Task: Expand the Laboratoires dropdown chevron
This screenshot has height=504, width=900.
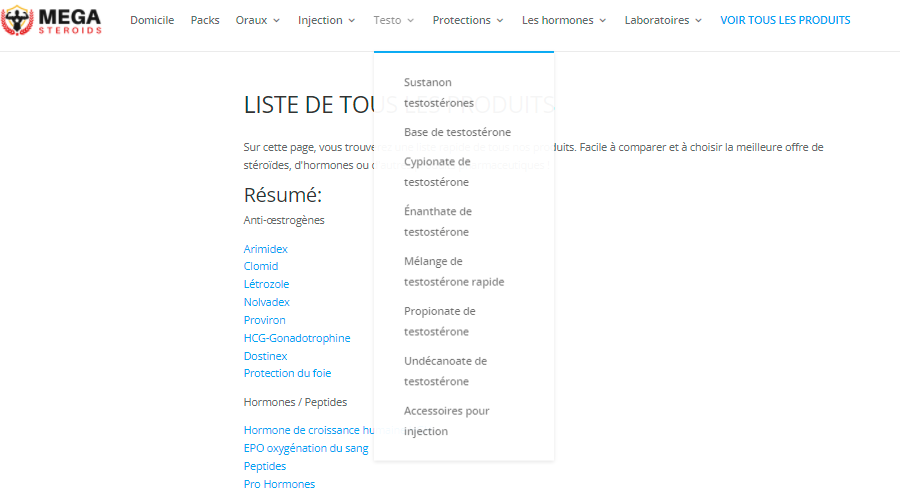Action: tap(698, 21)
